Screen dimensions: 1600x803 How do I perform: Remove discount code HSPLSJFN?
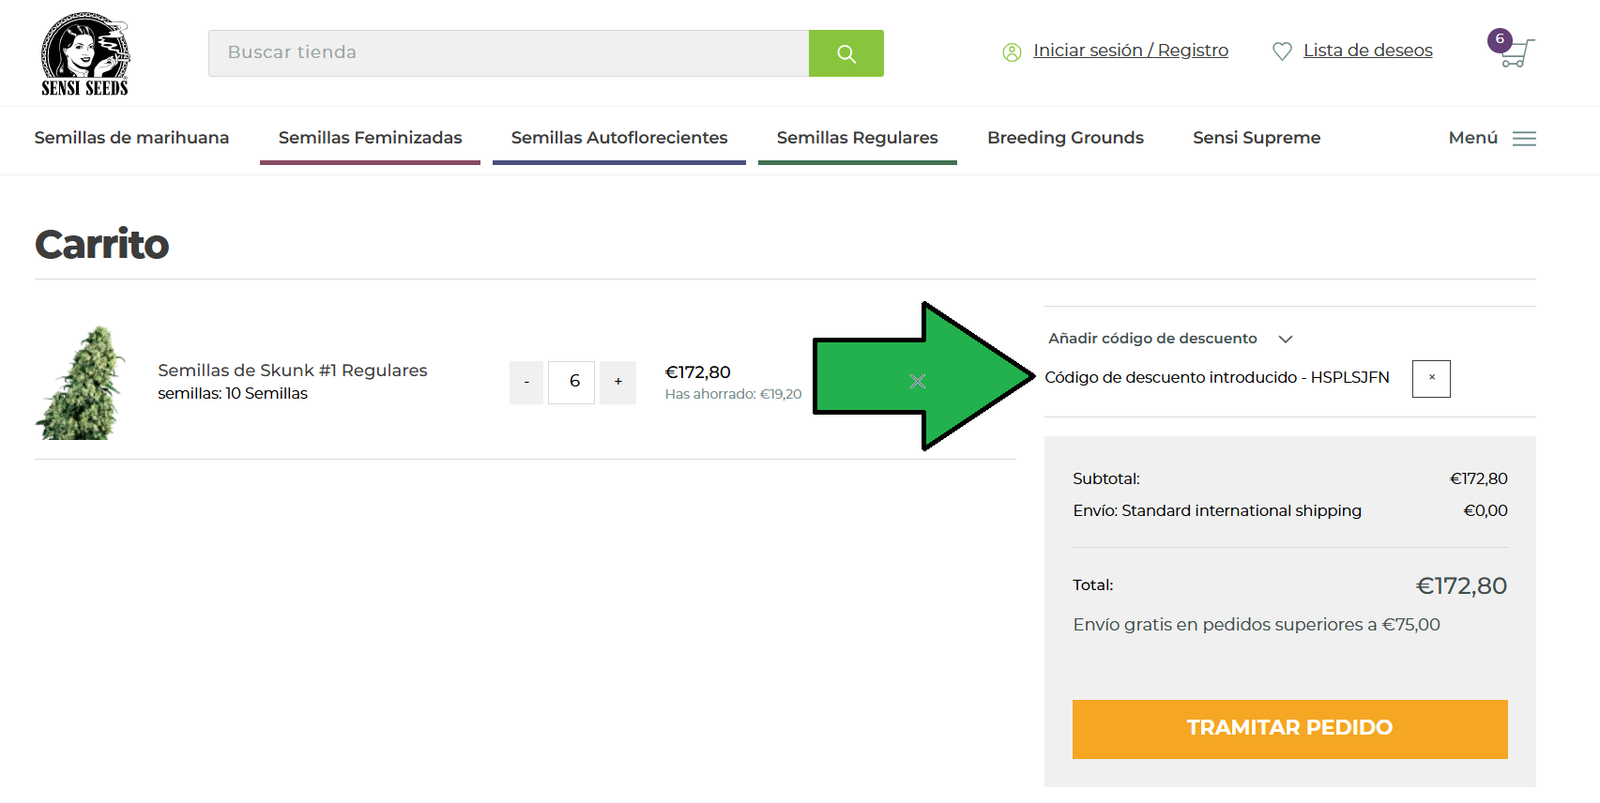click(x=1431, y=378)
